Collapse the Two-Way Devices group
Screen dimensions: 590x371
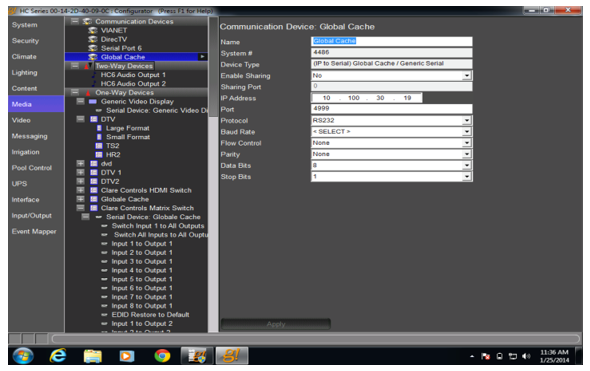pyautogui.click(x=75, y=66)
